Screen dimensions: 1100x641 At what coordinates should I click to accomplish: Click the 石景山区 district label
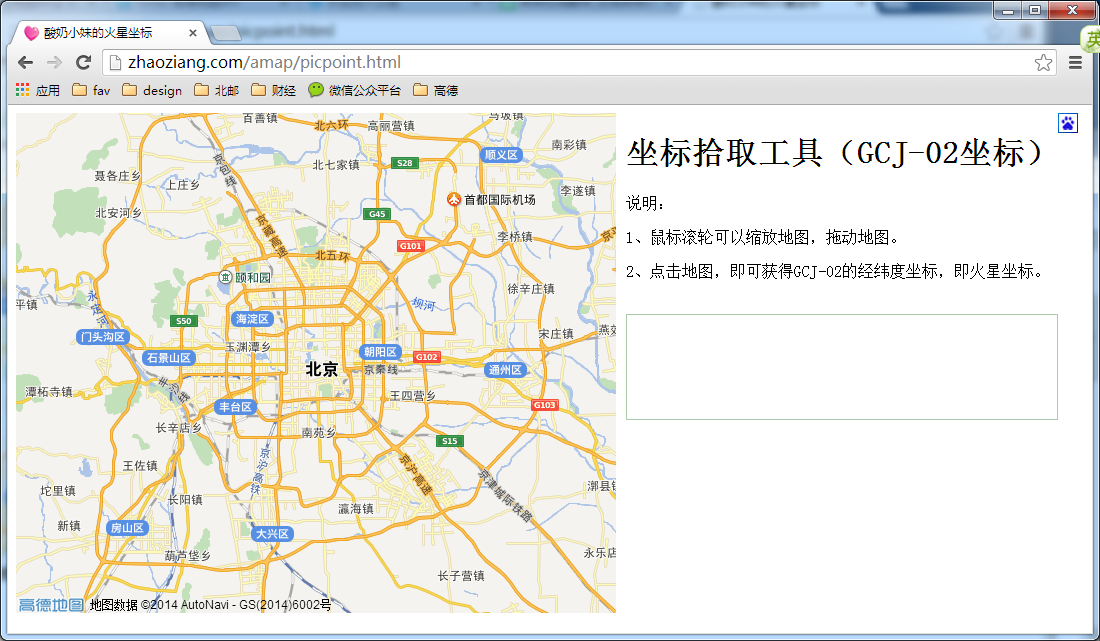point(168,358)
